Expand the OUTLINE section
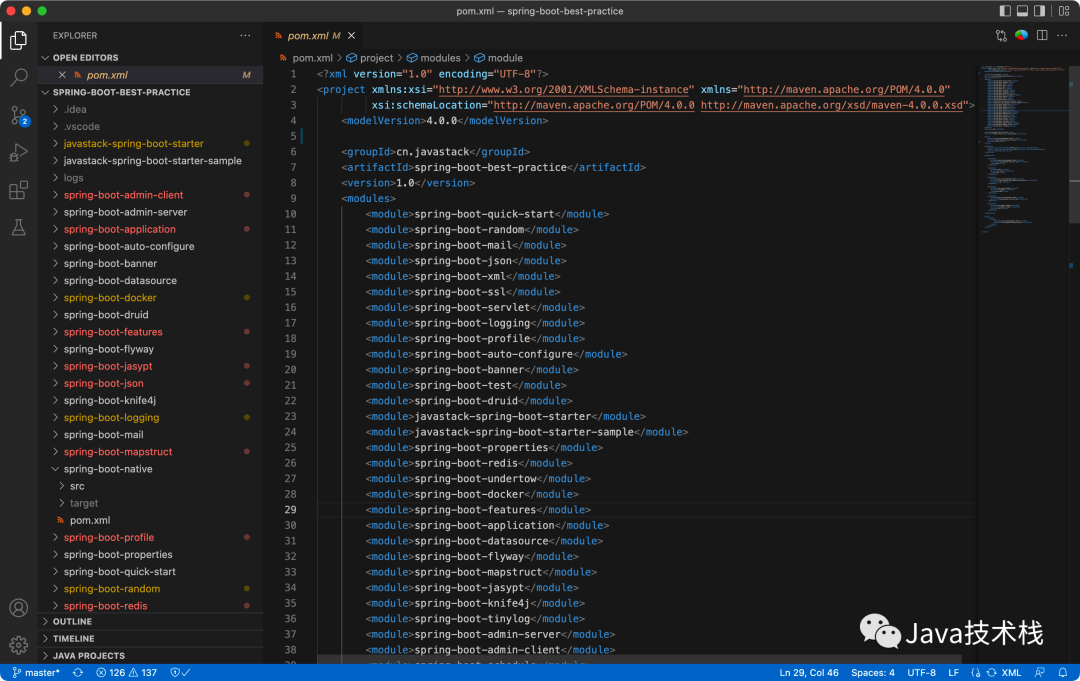 pyautogui.click(x=151, y=622)
